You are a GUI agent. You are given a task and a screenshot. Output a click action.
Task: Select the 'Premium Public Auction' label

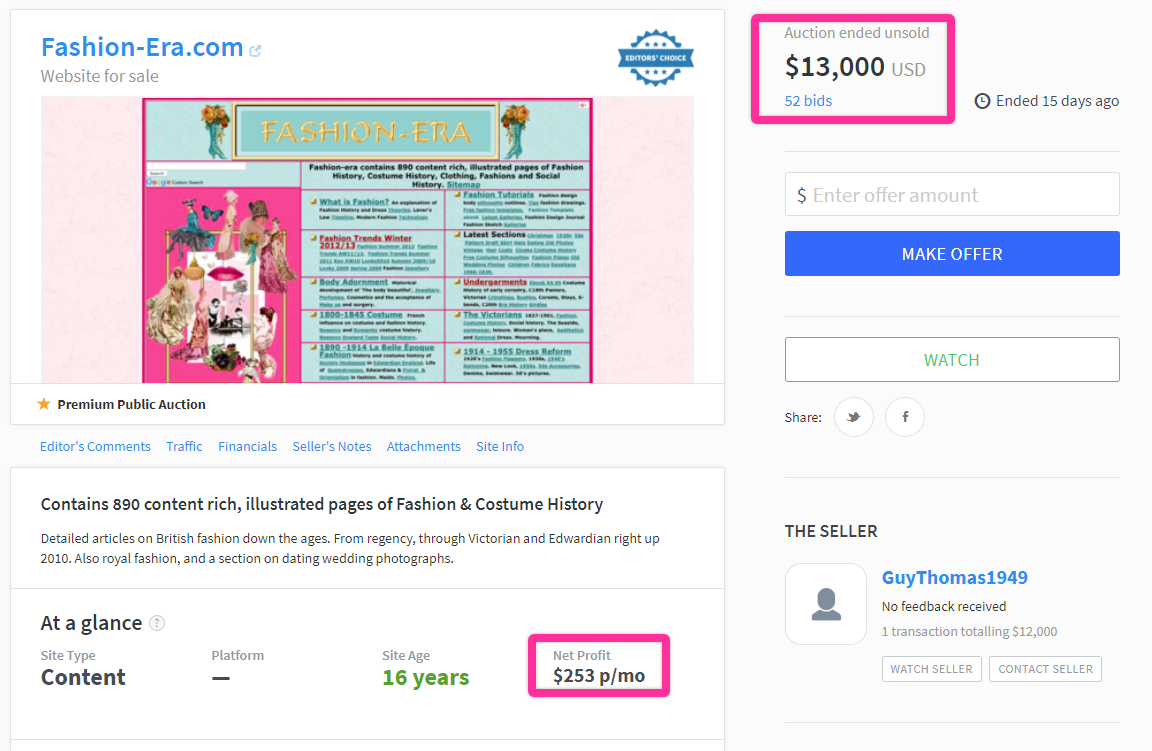click(132, 404)
